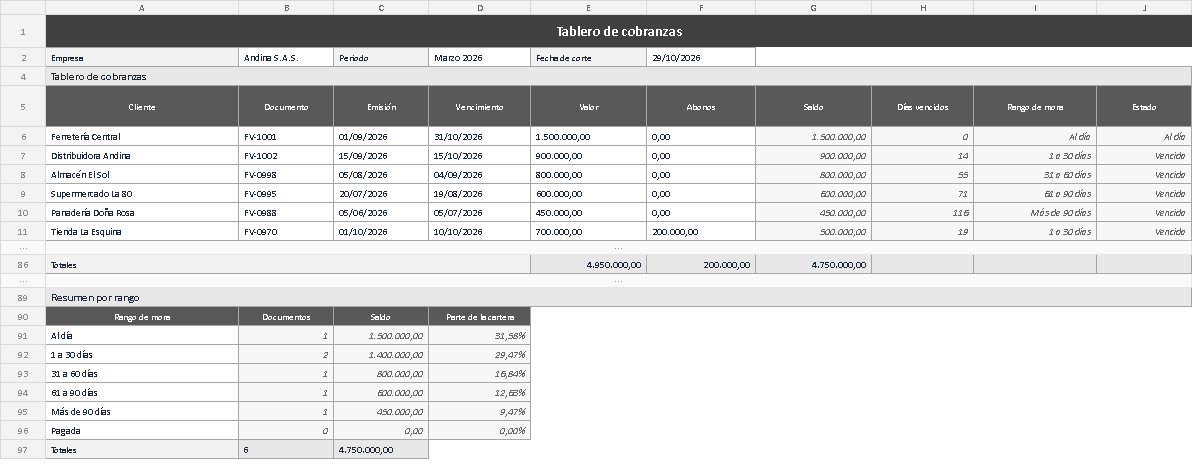Click column header E

coord(588,7)
